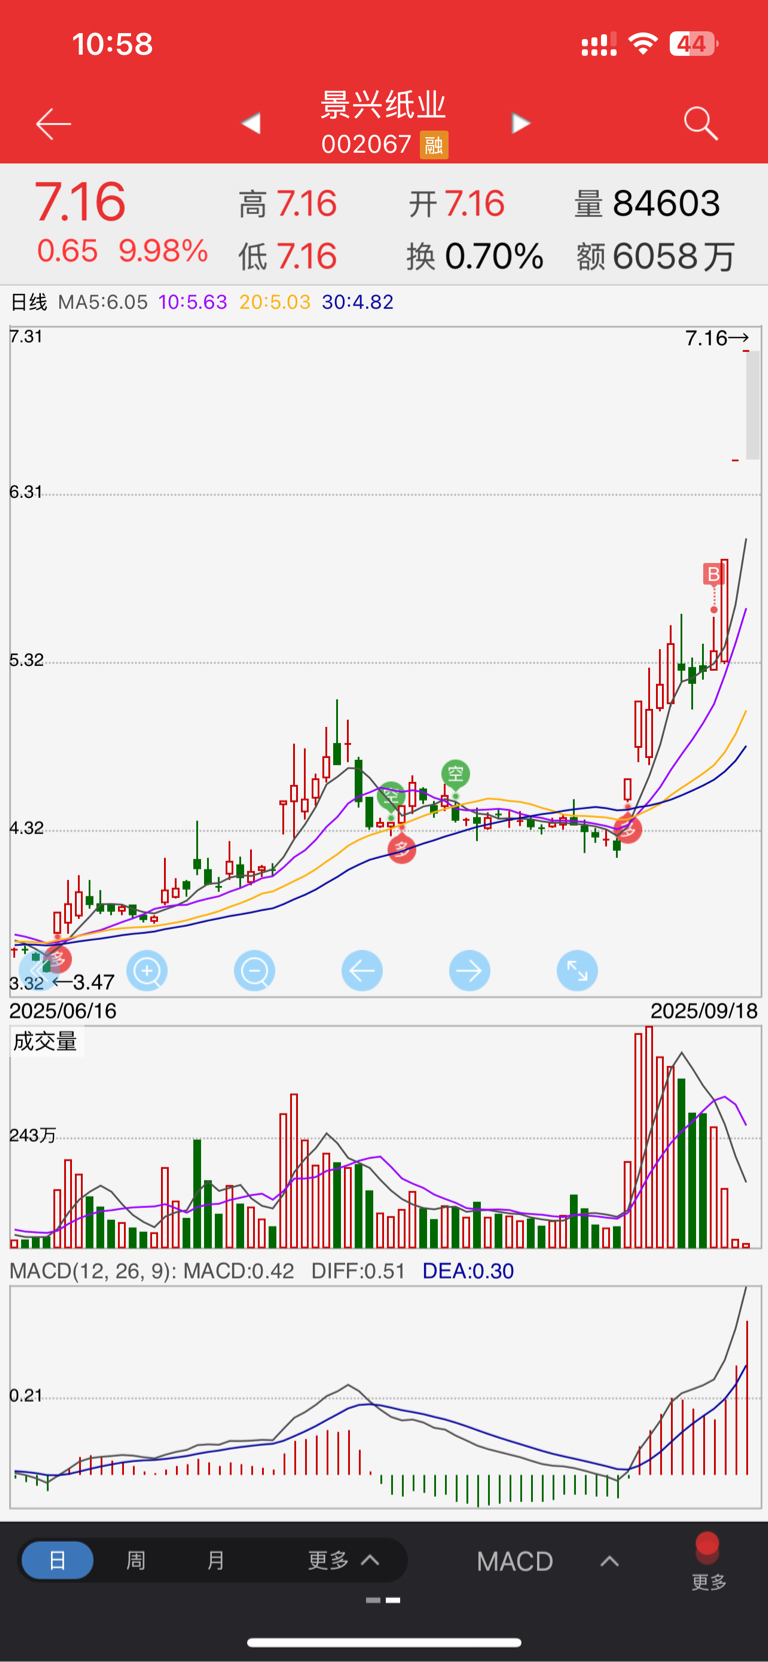Move chart left with circle arrow
This screenshot has height=1662, width=768.
[362, 971]
